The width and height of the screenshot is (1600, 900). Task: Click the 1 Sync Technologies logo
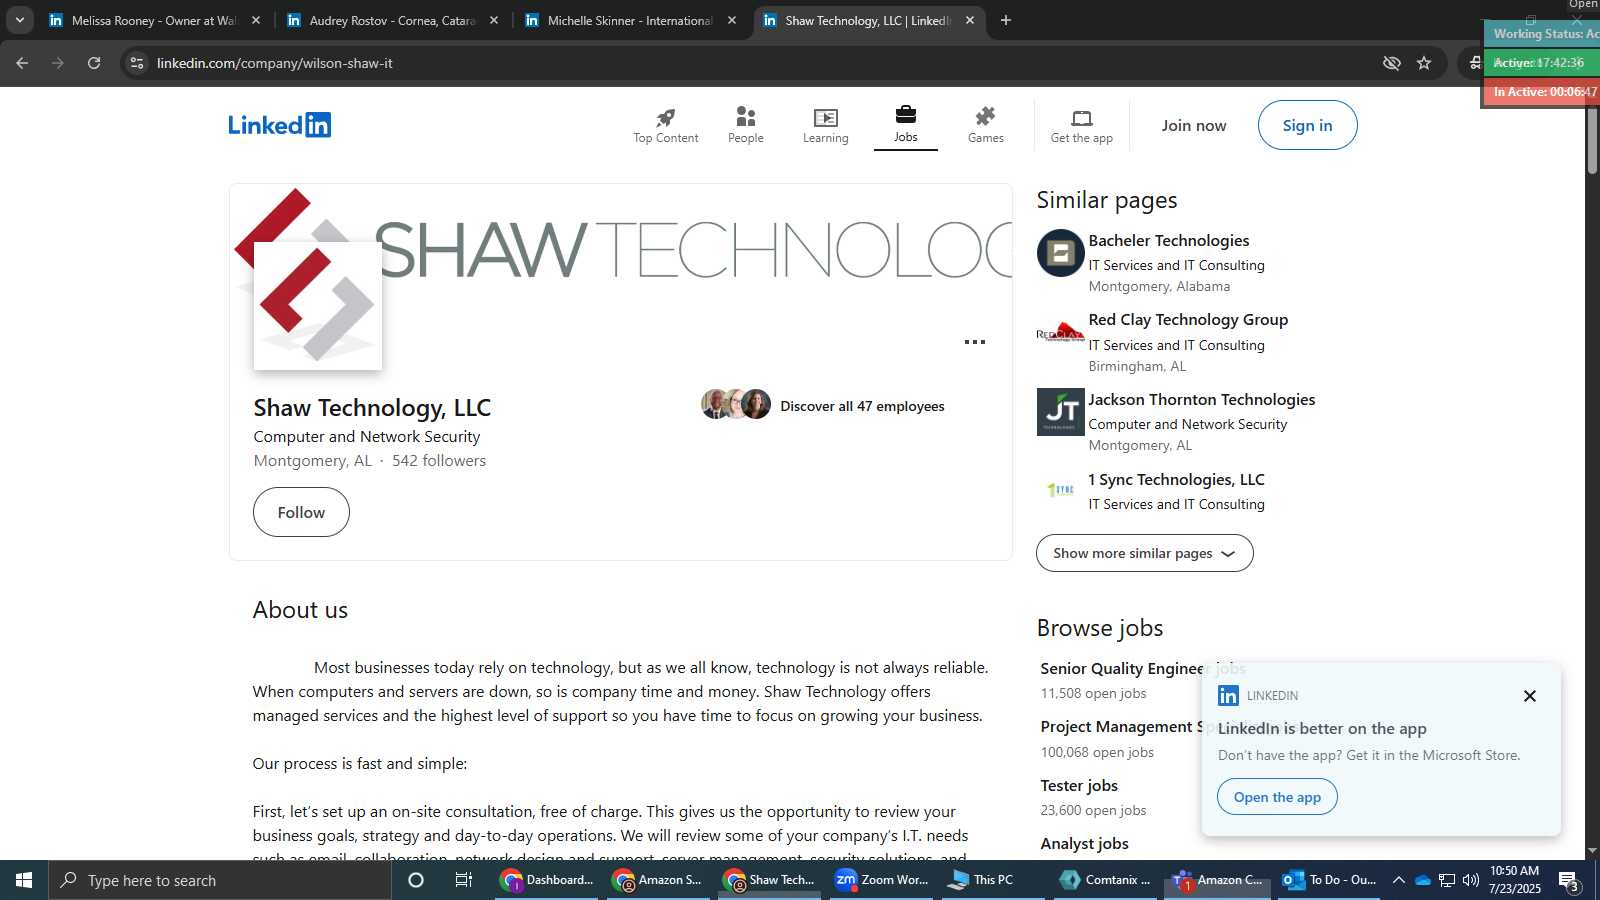pos(1060,490)
